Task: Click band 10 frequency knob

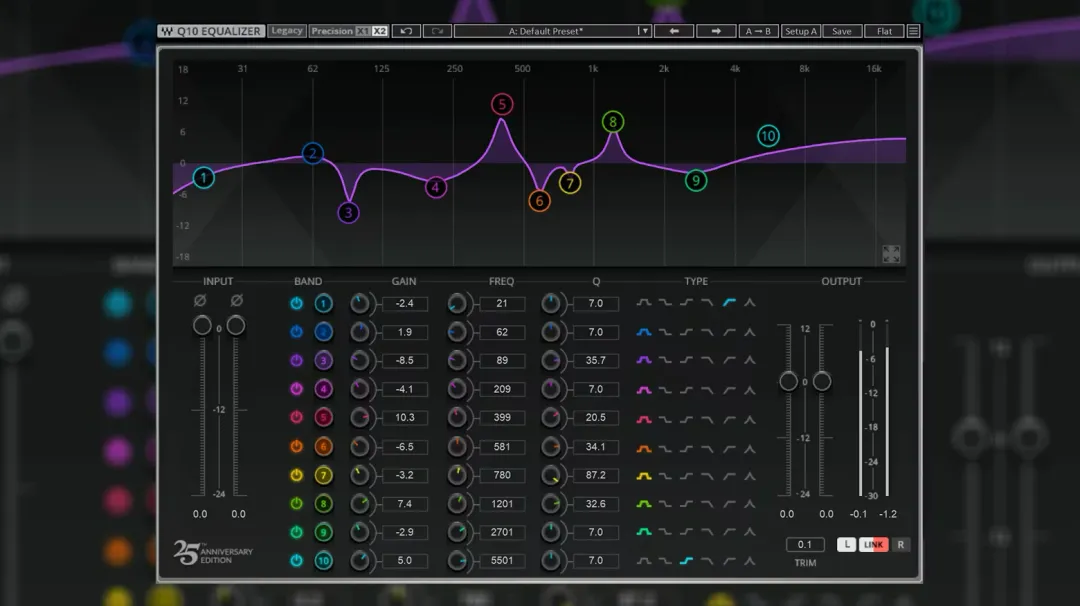Action: tap(457, 561)
